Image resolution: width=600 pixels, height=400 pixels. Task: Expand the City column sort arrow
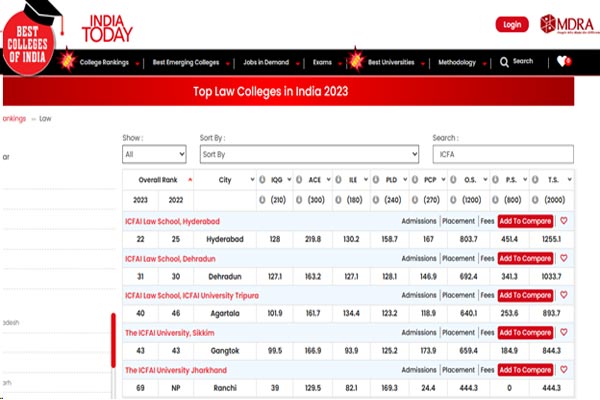point(252,180)
